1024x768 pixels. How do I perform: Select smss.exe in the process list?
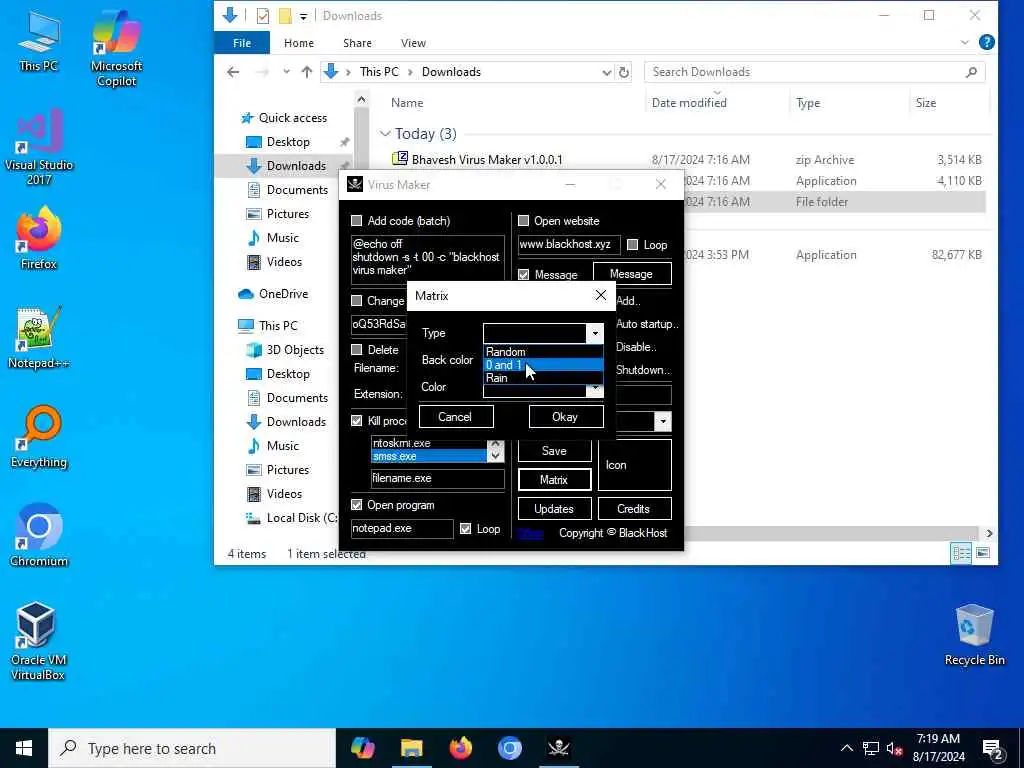[429, 456]
